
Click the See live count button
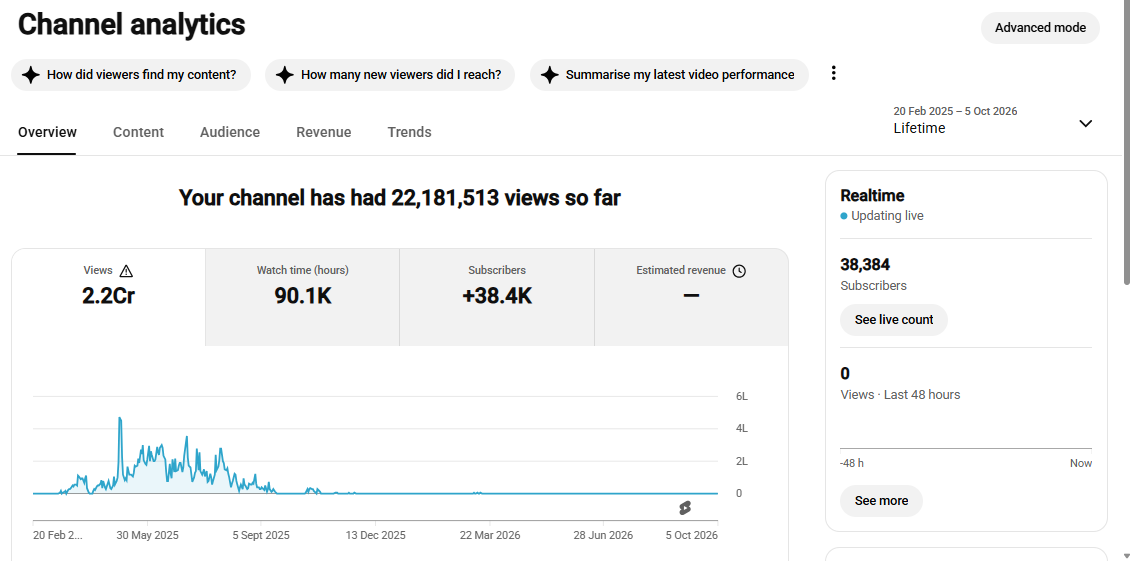point(894,319)
